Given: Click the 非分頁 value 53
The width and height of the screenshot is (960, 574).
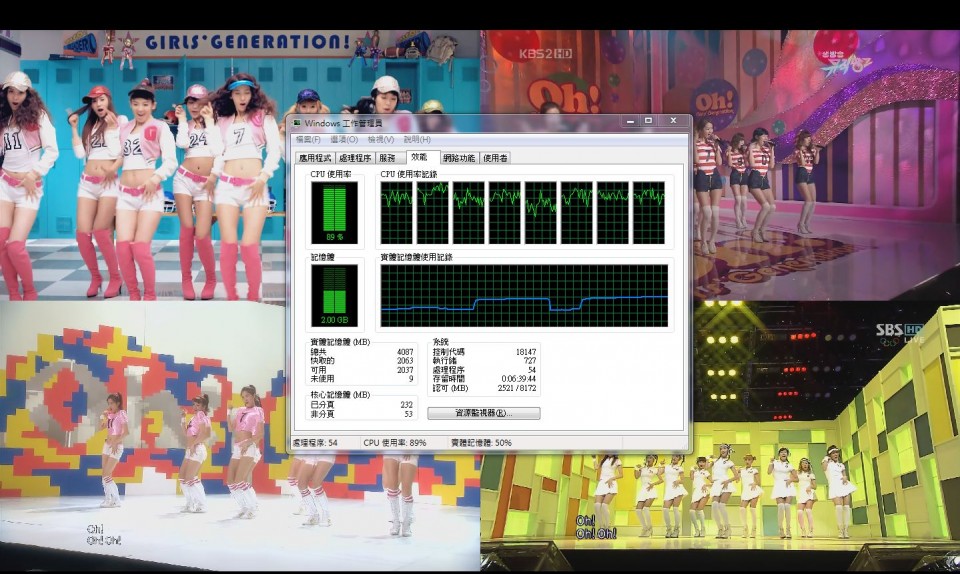Looking at the screenshot, I should 409,414.
